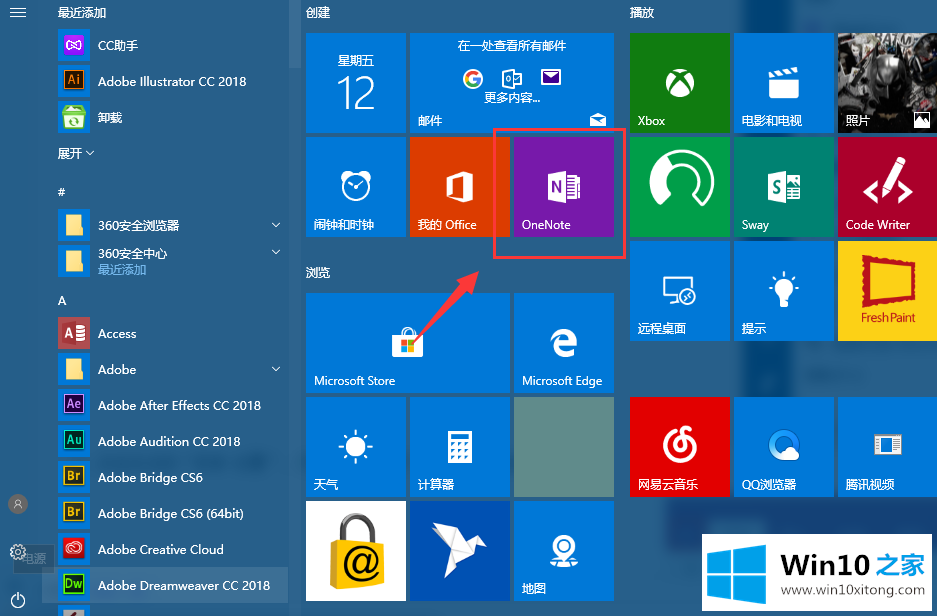The image size is (937, 616).
Task: Open the 360安全浏览器 folder icon
Action: point(74,225)
